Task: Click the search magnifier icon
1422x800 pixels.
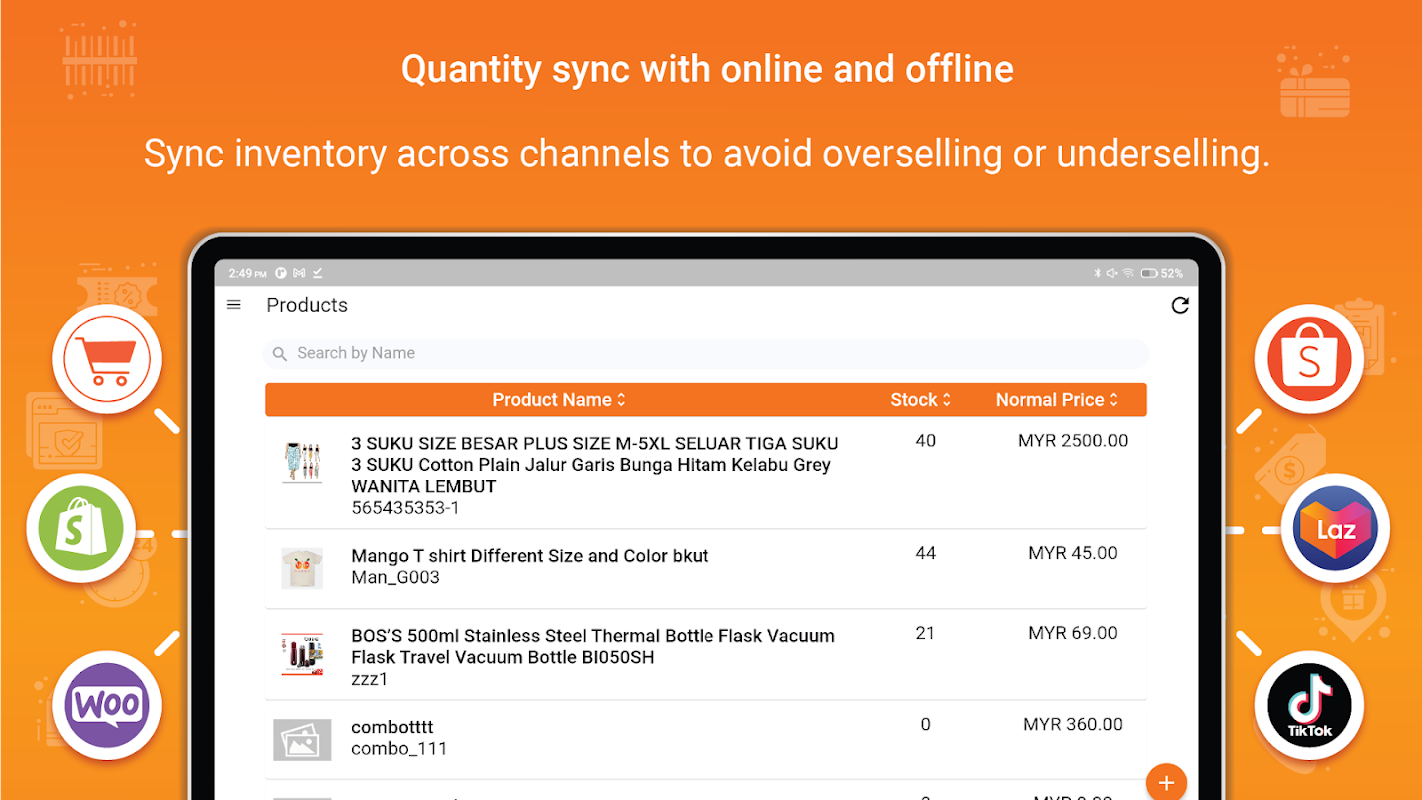Action: pyautogui.click(x=280, y=354)
